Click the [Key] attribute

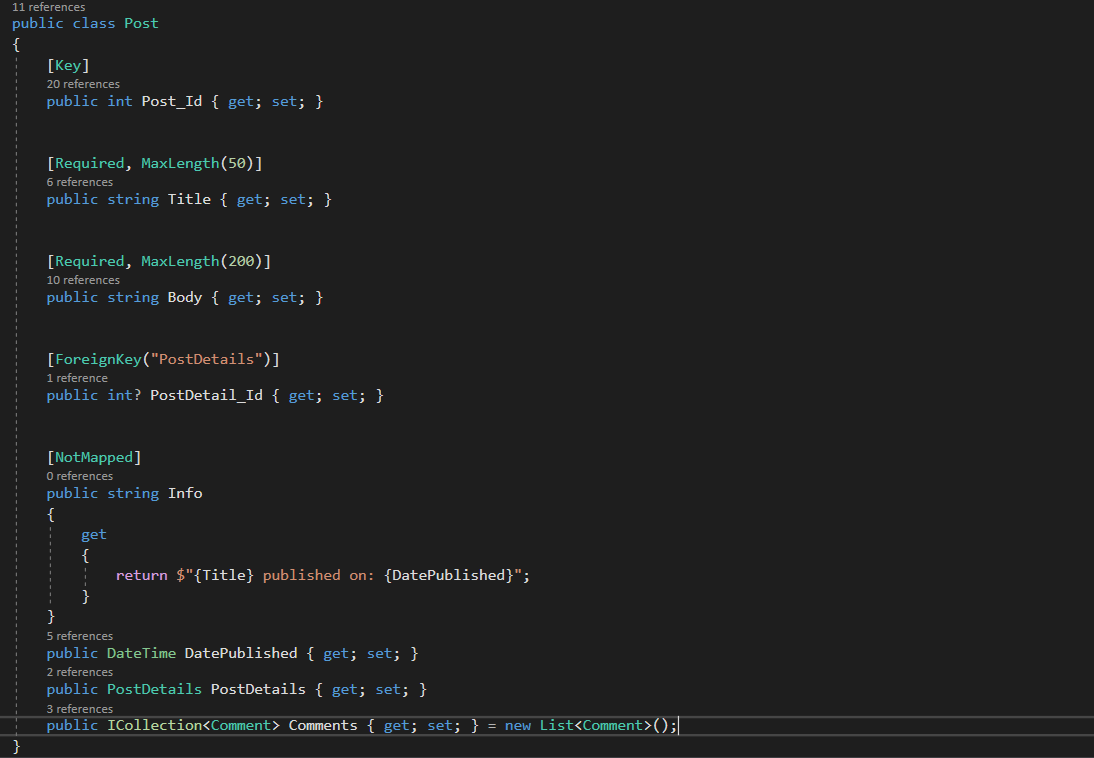[x=68, y=66]
